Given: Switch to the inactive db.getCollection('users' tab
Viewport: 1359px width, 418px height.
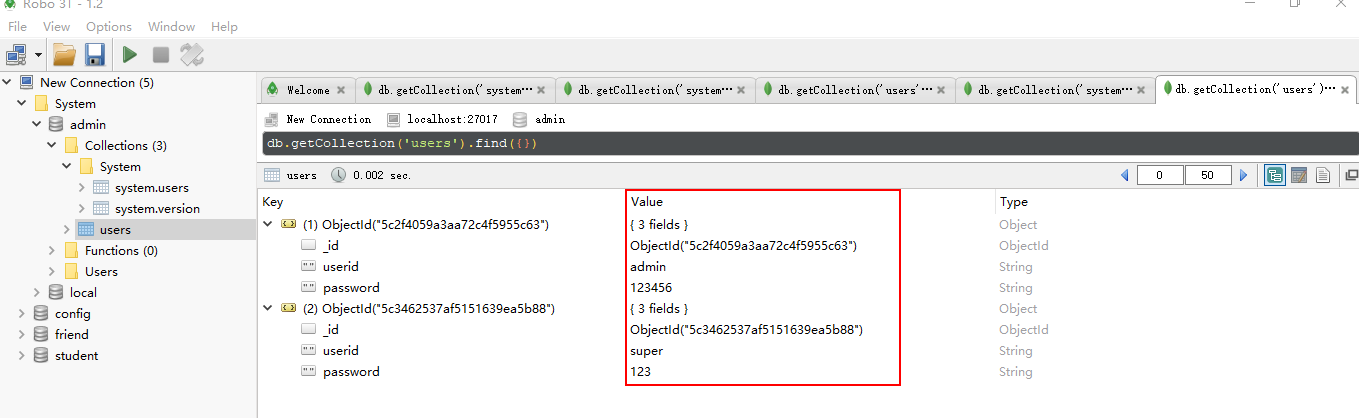Looking at the screenshot, I should (855, 90).
